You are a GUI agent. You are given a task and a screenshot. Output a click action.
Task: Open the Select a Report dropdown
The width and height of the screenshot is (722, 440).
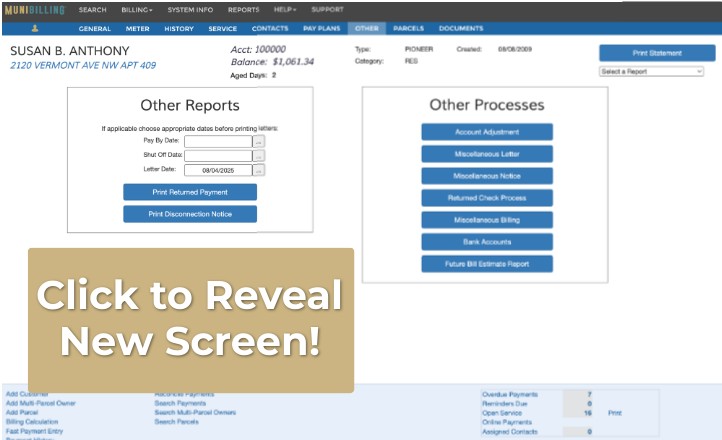(x=652, y=72)
